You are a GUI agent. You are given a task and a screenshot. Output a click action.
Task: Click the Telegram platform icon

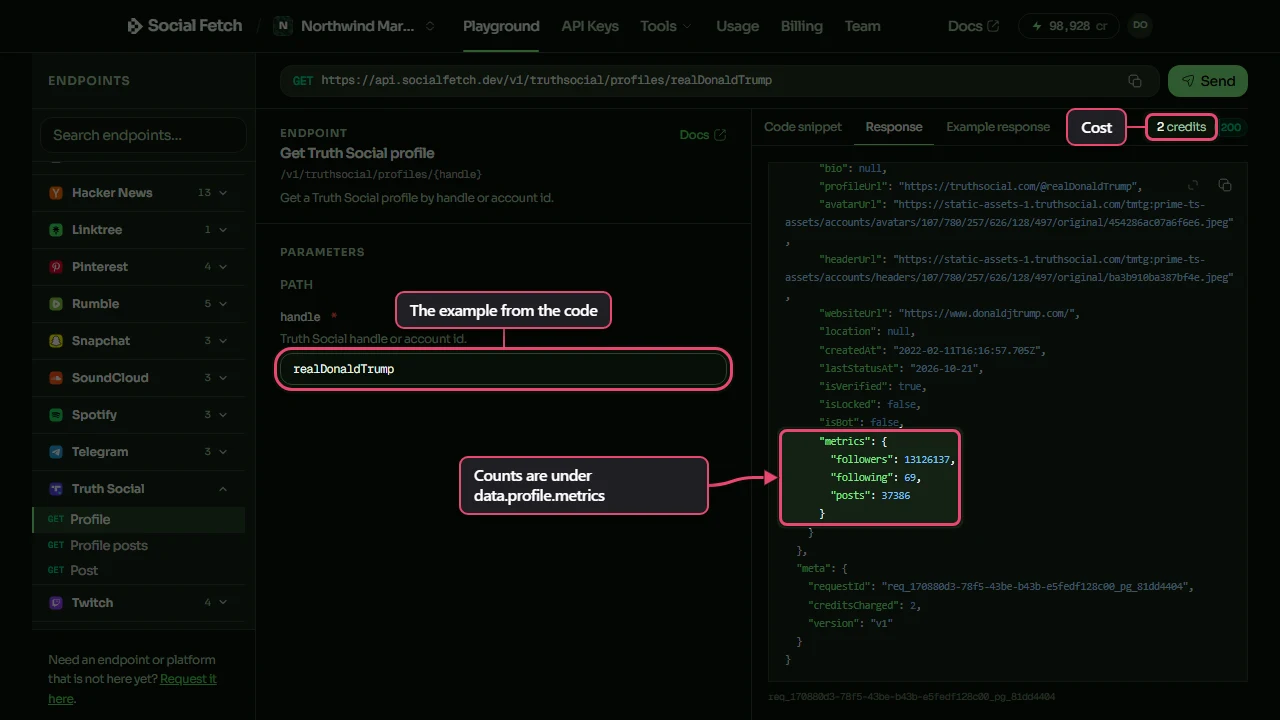pyautogui.click(x=56, y=452)
